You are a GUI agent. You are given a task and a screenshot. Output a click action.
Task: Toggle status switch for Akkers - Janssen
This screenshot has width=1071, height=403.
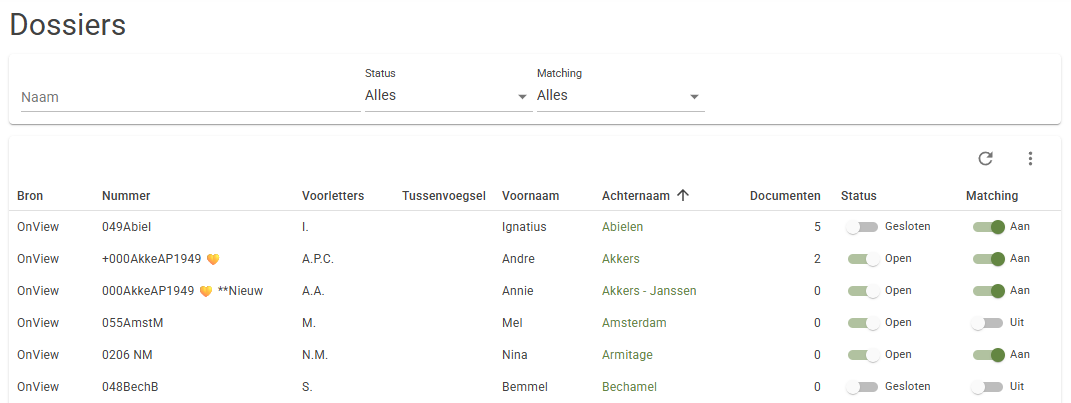point(864,291)
